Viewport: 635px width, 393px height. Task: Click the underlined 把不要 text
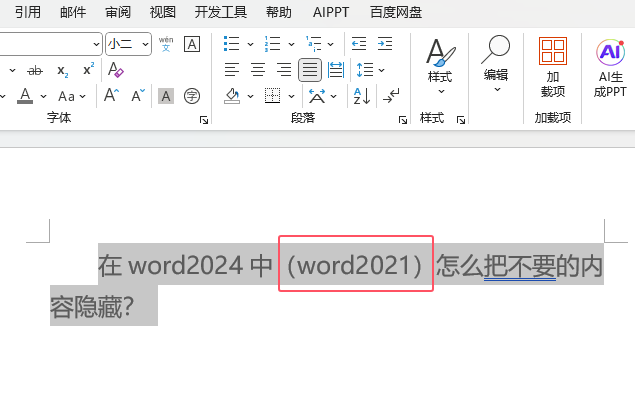pyautogui.click(x=520, y=266)
